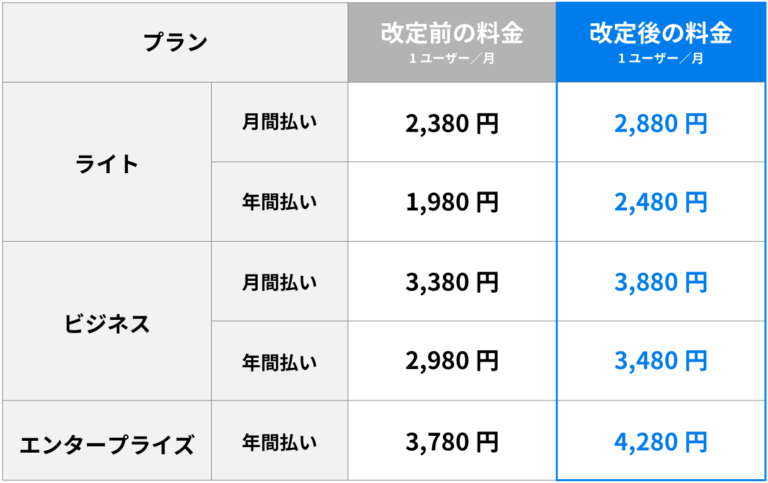Image resolution: width=768 pixels, height=483 pixels.
Task: Select the revised 4,280 円 price
Action: pos(660,442)
